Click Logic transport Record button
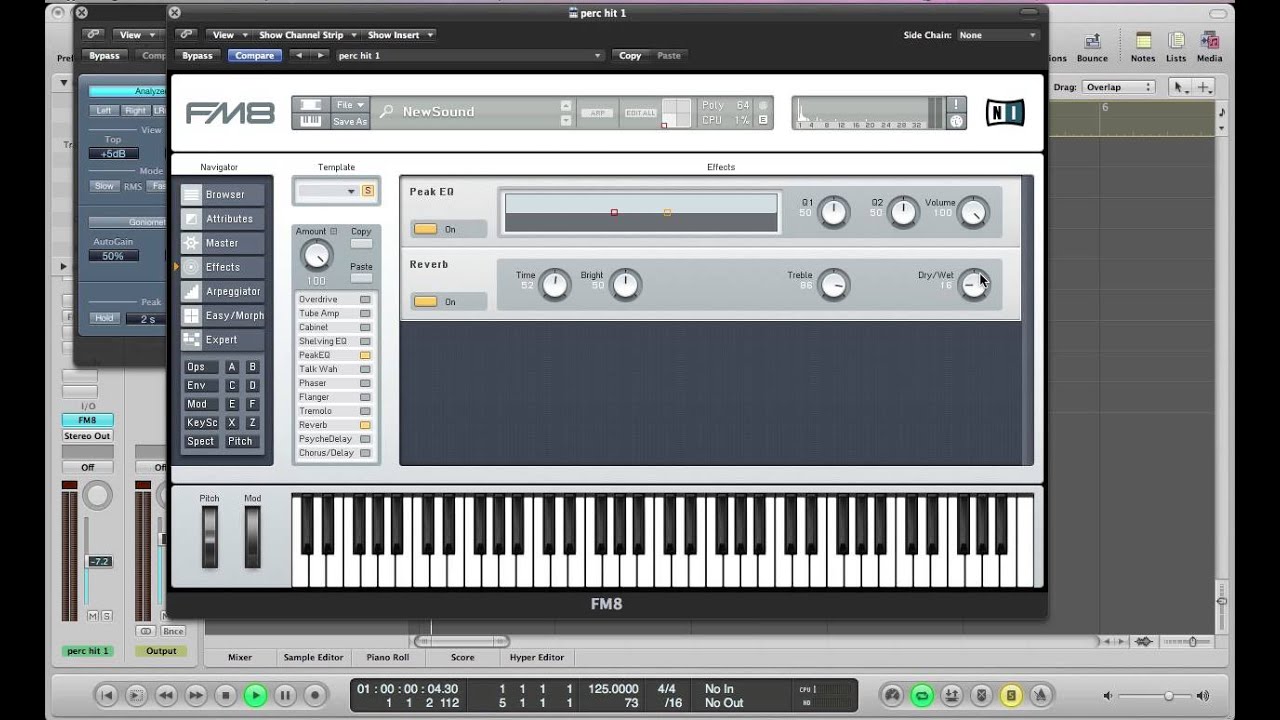Image resolution: width=1280 pixels, height=720 pixels. point(314,695)
